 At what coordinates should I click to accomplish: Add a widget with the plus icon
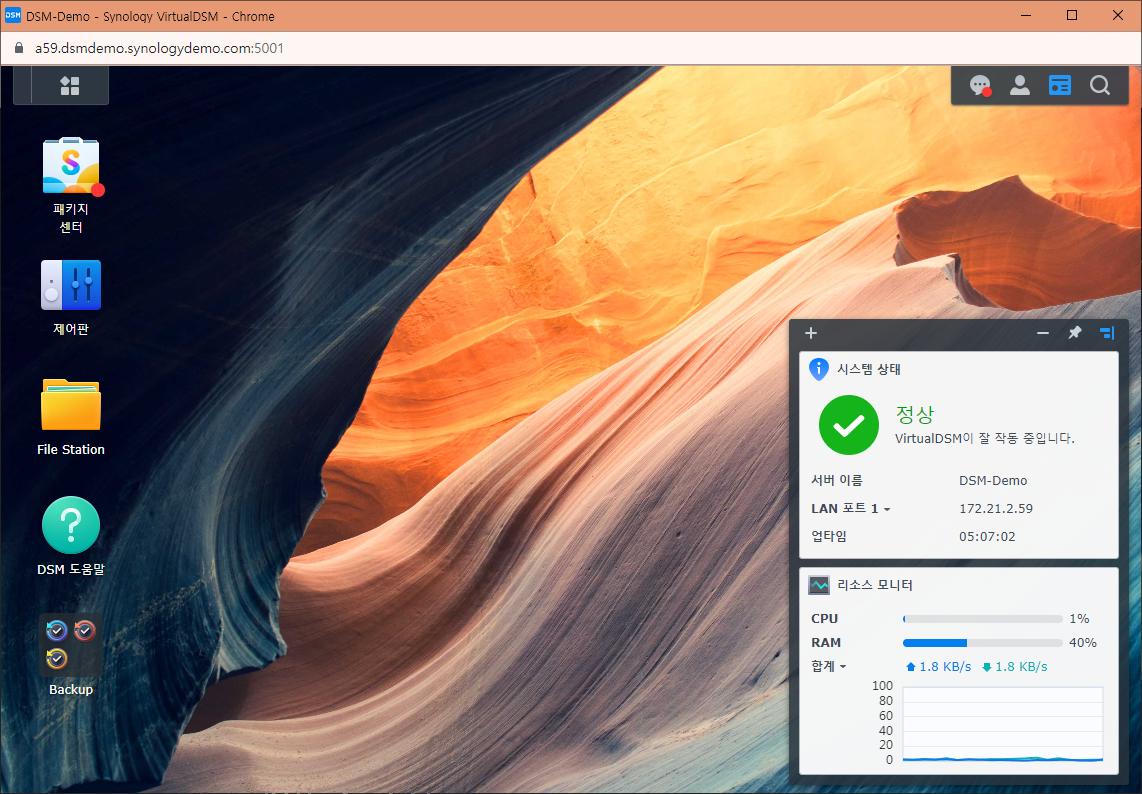click(811, 333)
